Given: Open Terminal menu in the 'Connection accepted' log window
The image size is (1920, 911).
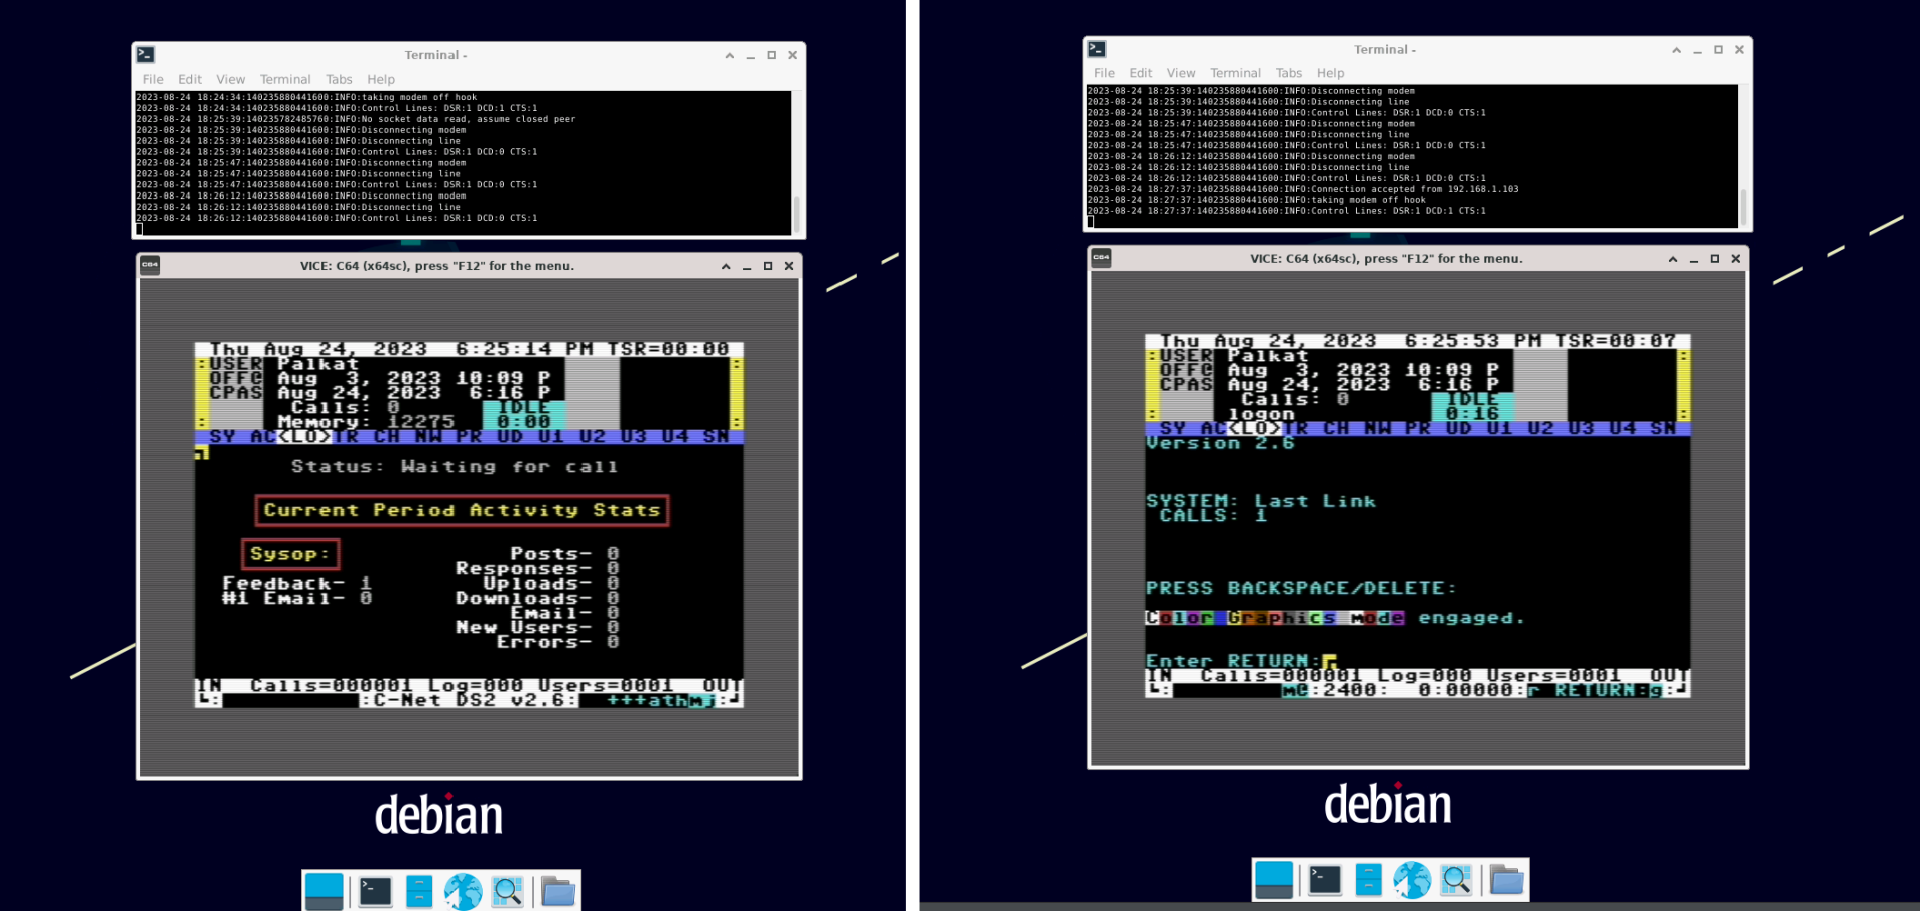Looking at the screenshot, I should tap(1235, 73).
